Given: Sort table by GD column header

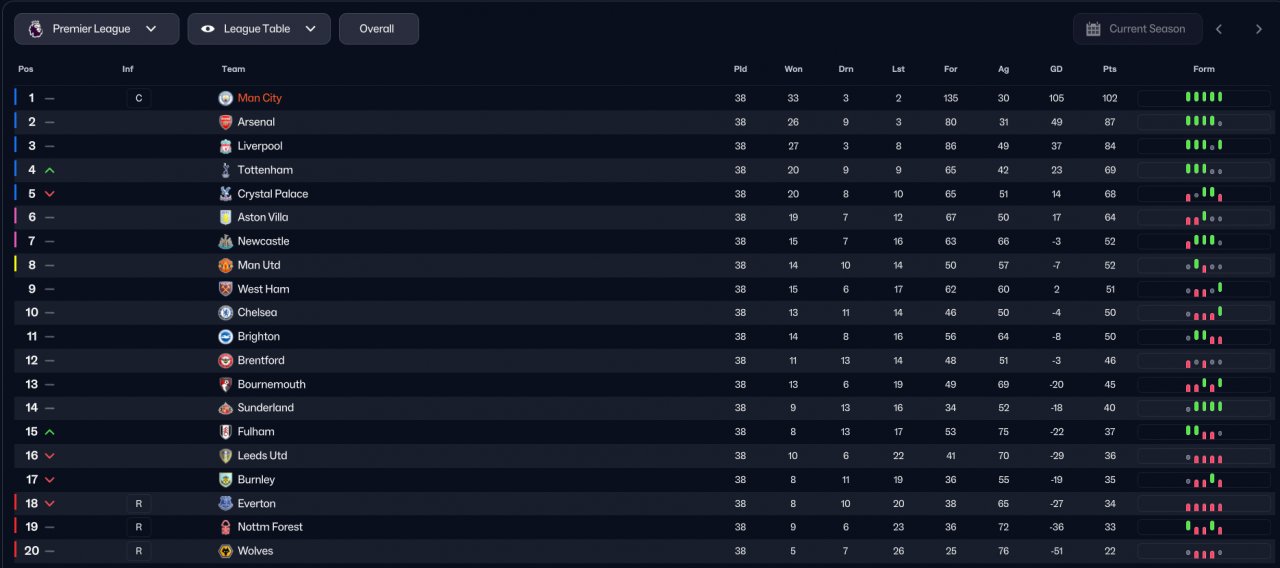Looking at the screenshot, I should coord(1056,69).
